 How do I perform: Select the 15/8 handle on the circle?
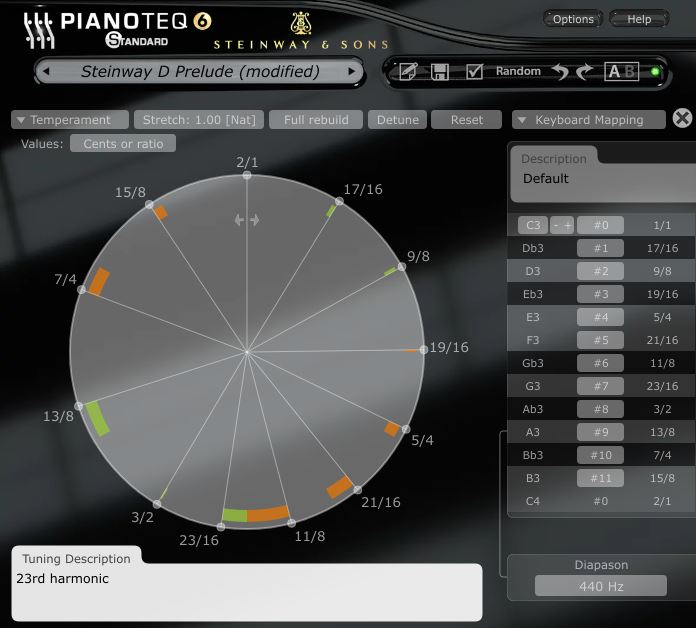(x=150, y=205)
